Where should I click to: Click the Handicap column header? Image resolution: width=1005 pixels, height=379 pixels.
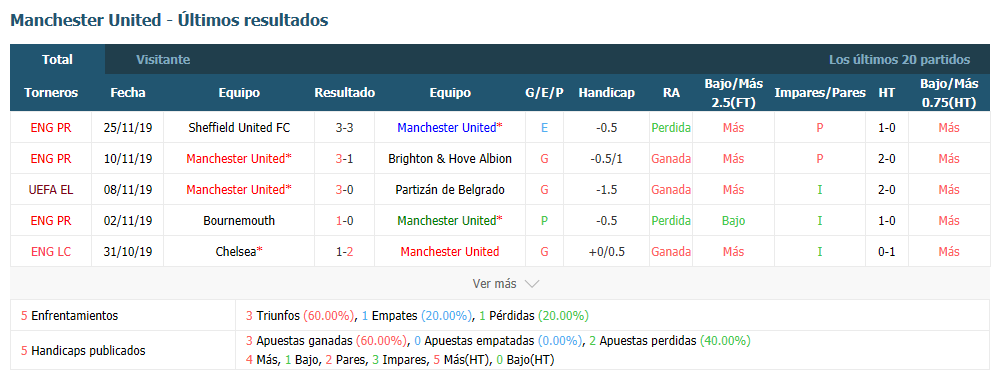click(606, 92)
